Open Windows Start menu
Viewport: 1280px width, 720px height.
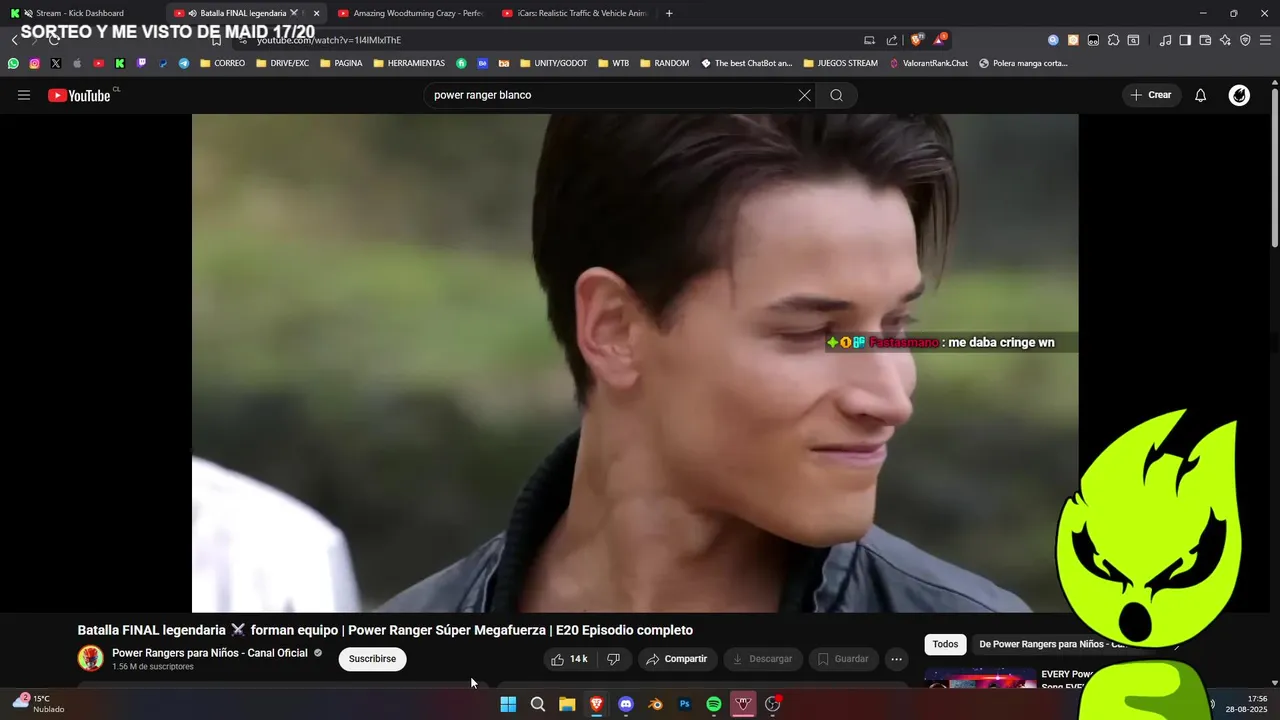[508, 704]
